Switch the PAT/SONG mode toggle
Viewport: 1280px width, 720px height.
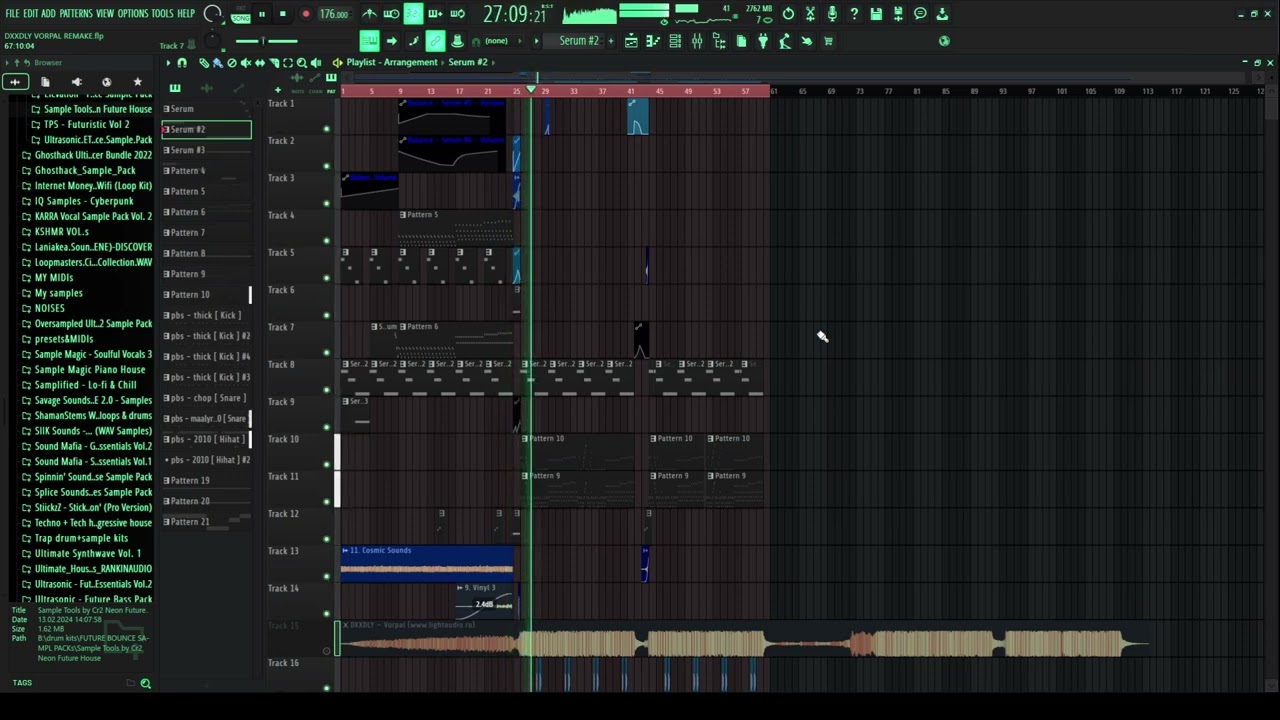pos(241,14)
